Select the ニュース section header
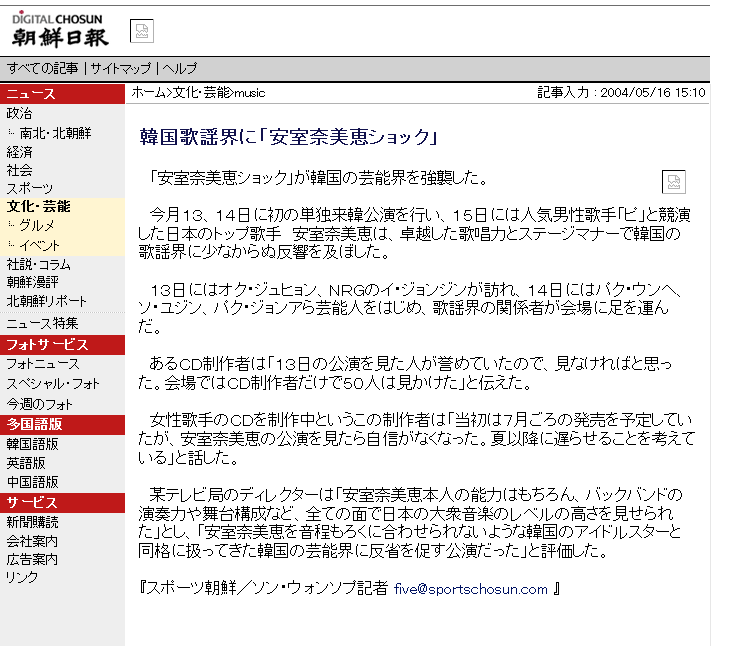The height and width of the screenshot is (646, 740). point(62,94)
